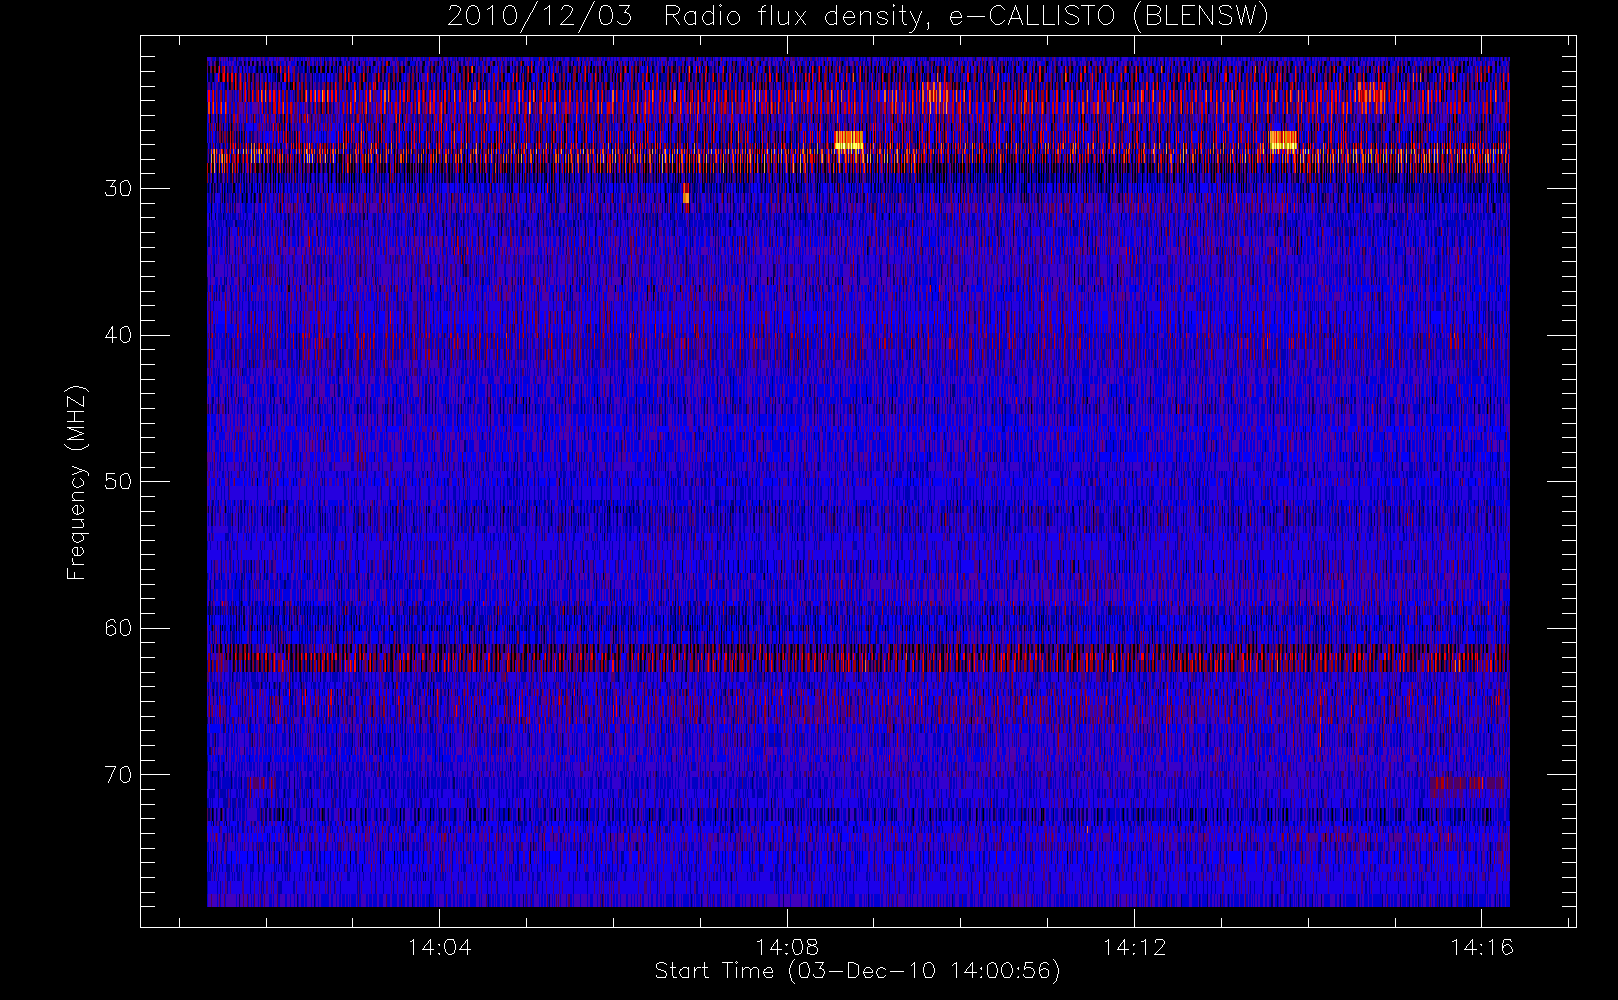Click the red patch near 71 MHz at right edge
Image resolution: width=1618 pixels, height=1000 pixels.
[1467, 784]
